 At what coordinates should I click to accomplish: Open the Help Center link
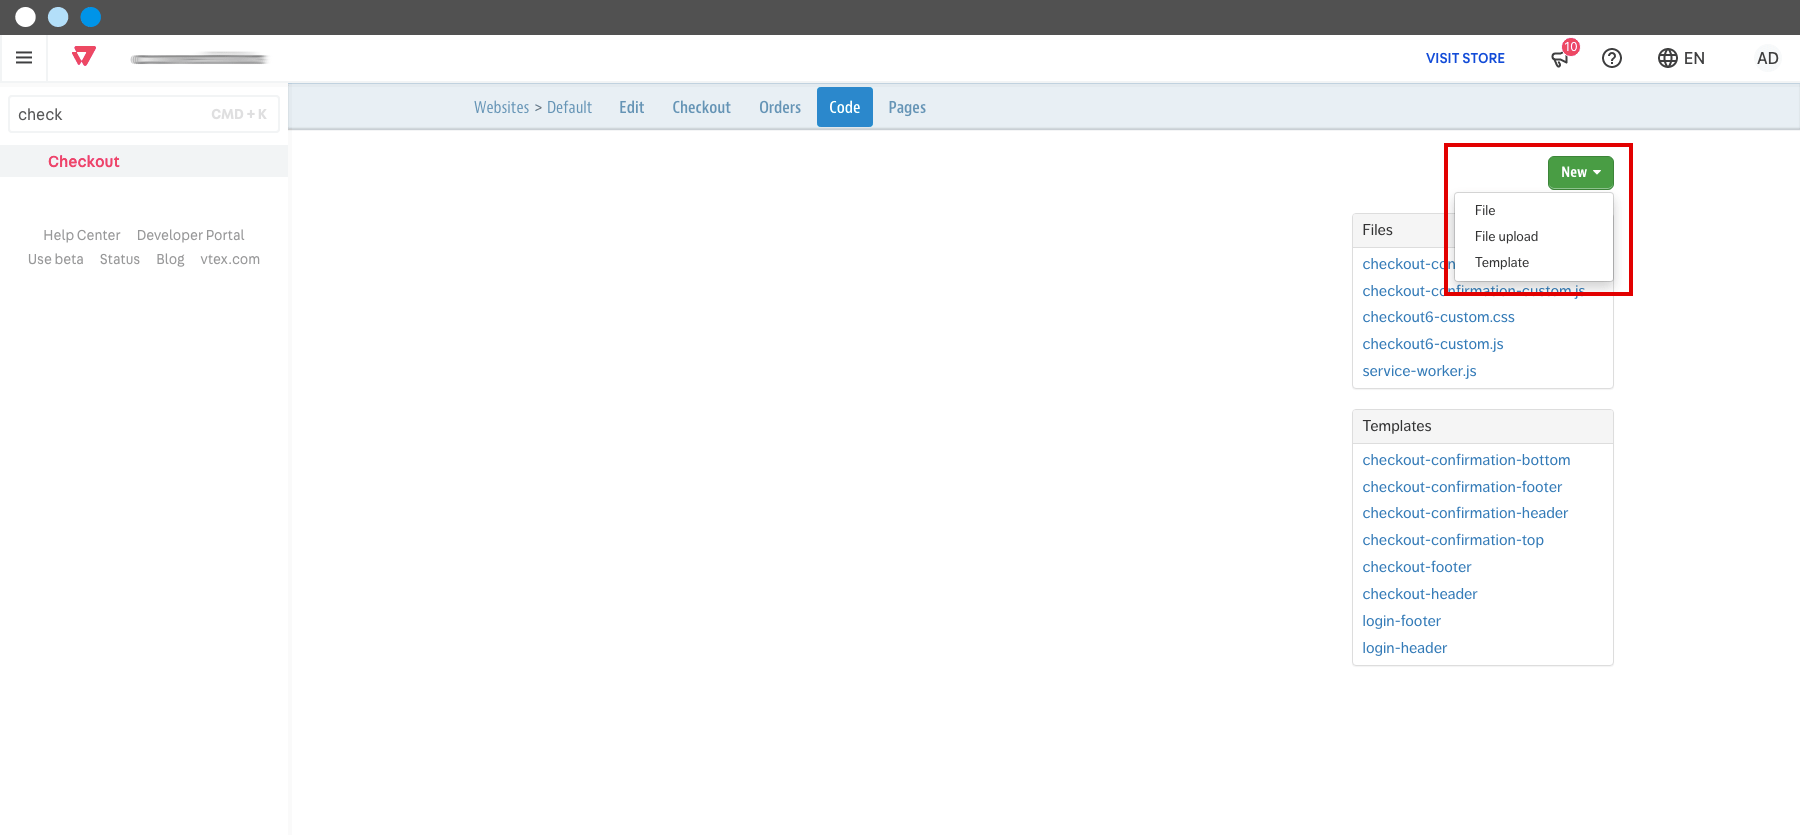82,235
